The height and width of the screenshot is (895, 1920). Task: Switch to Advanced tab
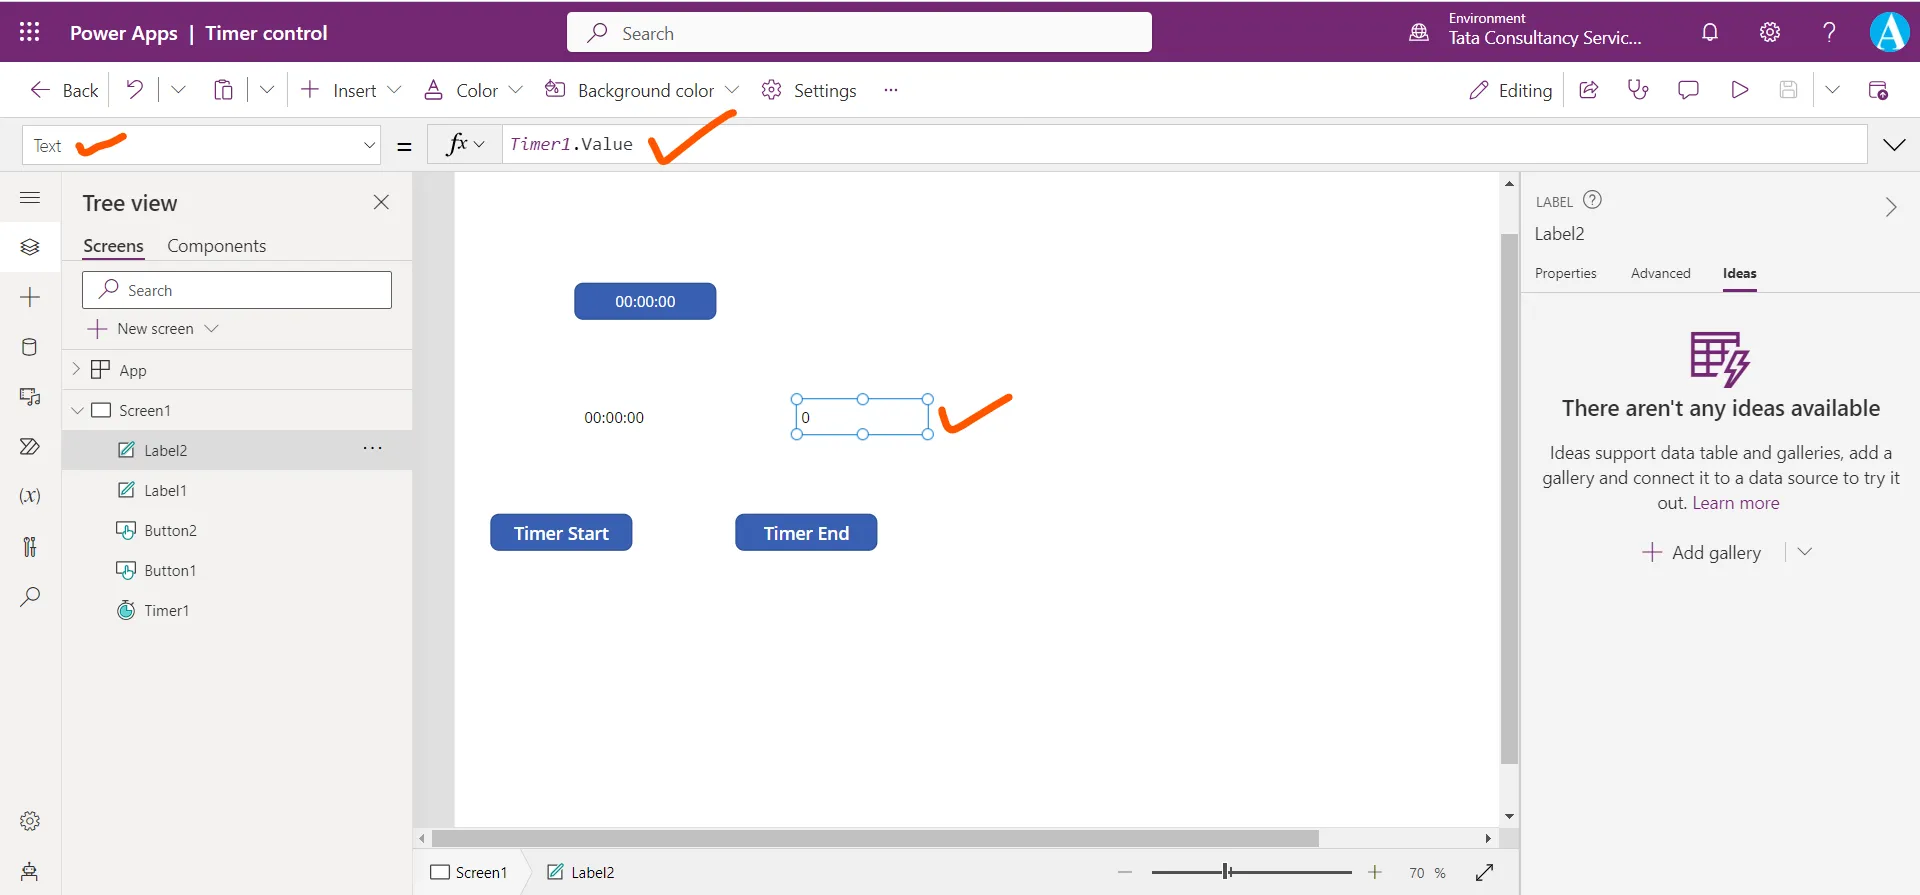pyautogui.click(x=1660, y=273)
